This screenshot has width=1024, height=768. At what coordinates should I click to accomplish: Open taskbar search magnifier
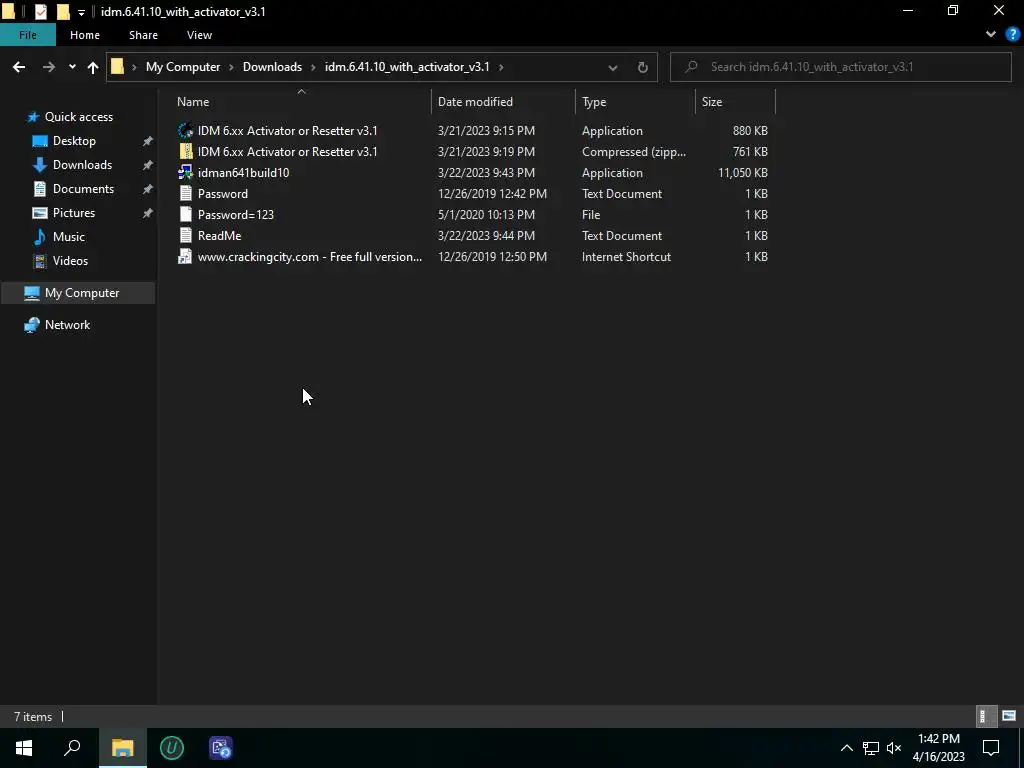[72, 748]
